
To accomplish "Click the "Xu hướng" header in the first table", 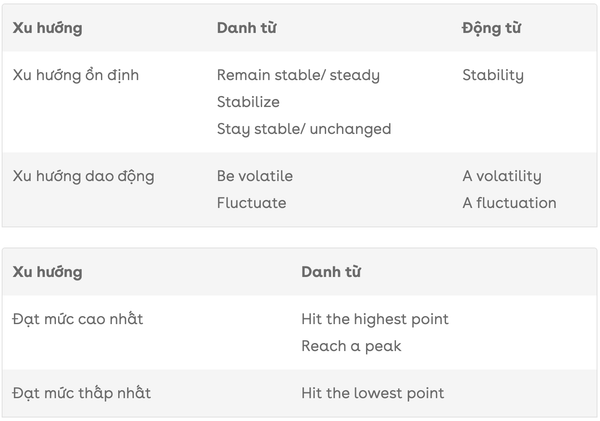I will point(47,28).
